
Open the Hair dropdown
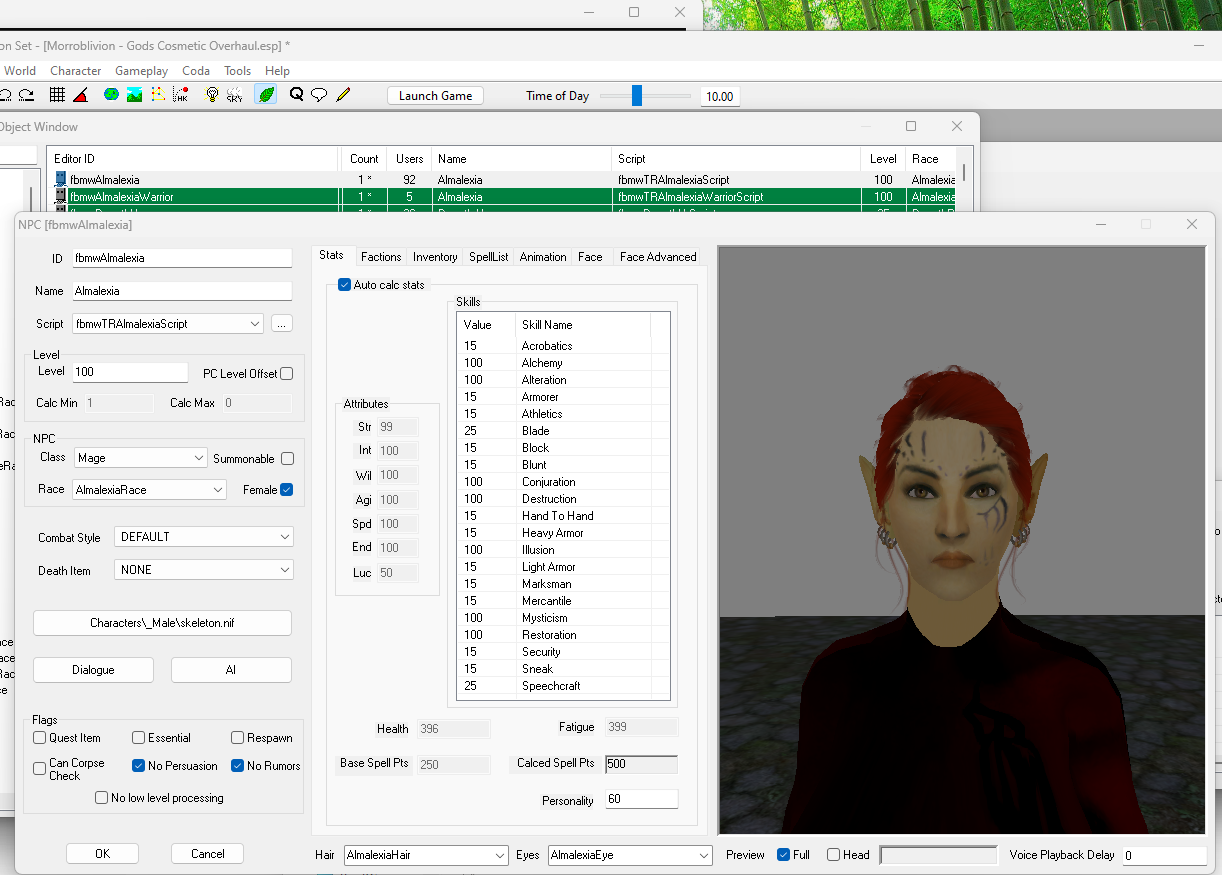[x=426, y=856]
